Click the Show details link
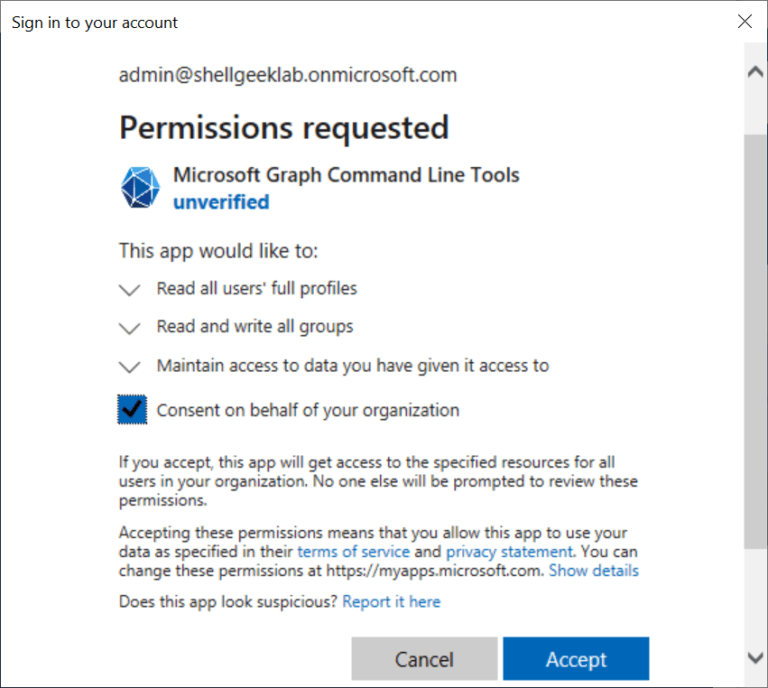Screen dimensions: 768x688 593,571
